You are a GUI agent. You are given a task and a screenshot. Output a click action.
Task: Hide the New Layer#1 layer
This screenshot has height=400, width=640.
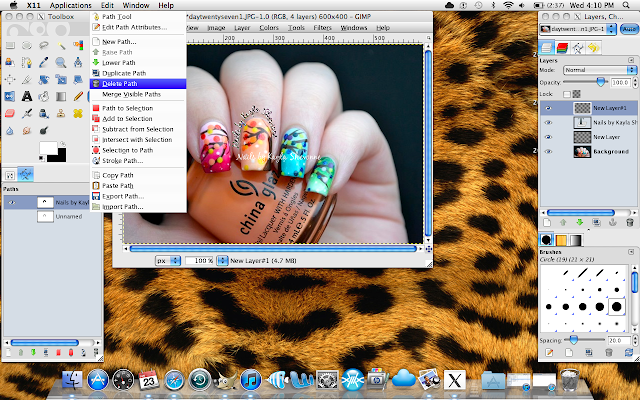(548, 108)
